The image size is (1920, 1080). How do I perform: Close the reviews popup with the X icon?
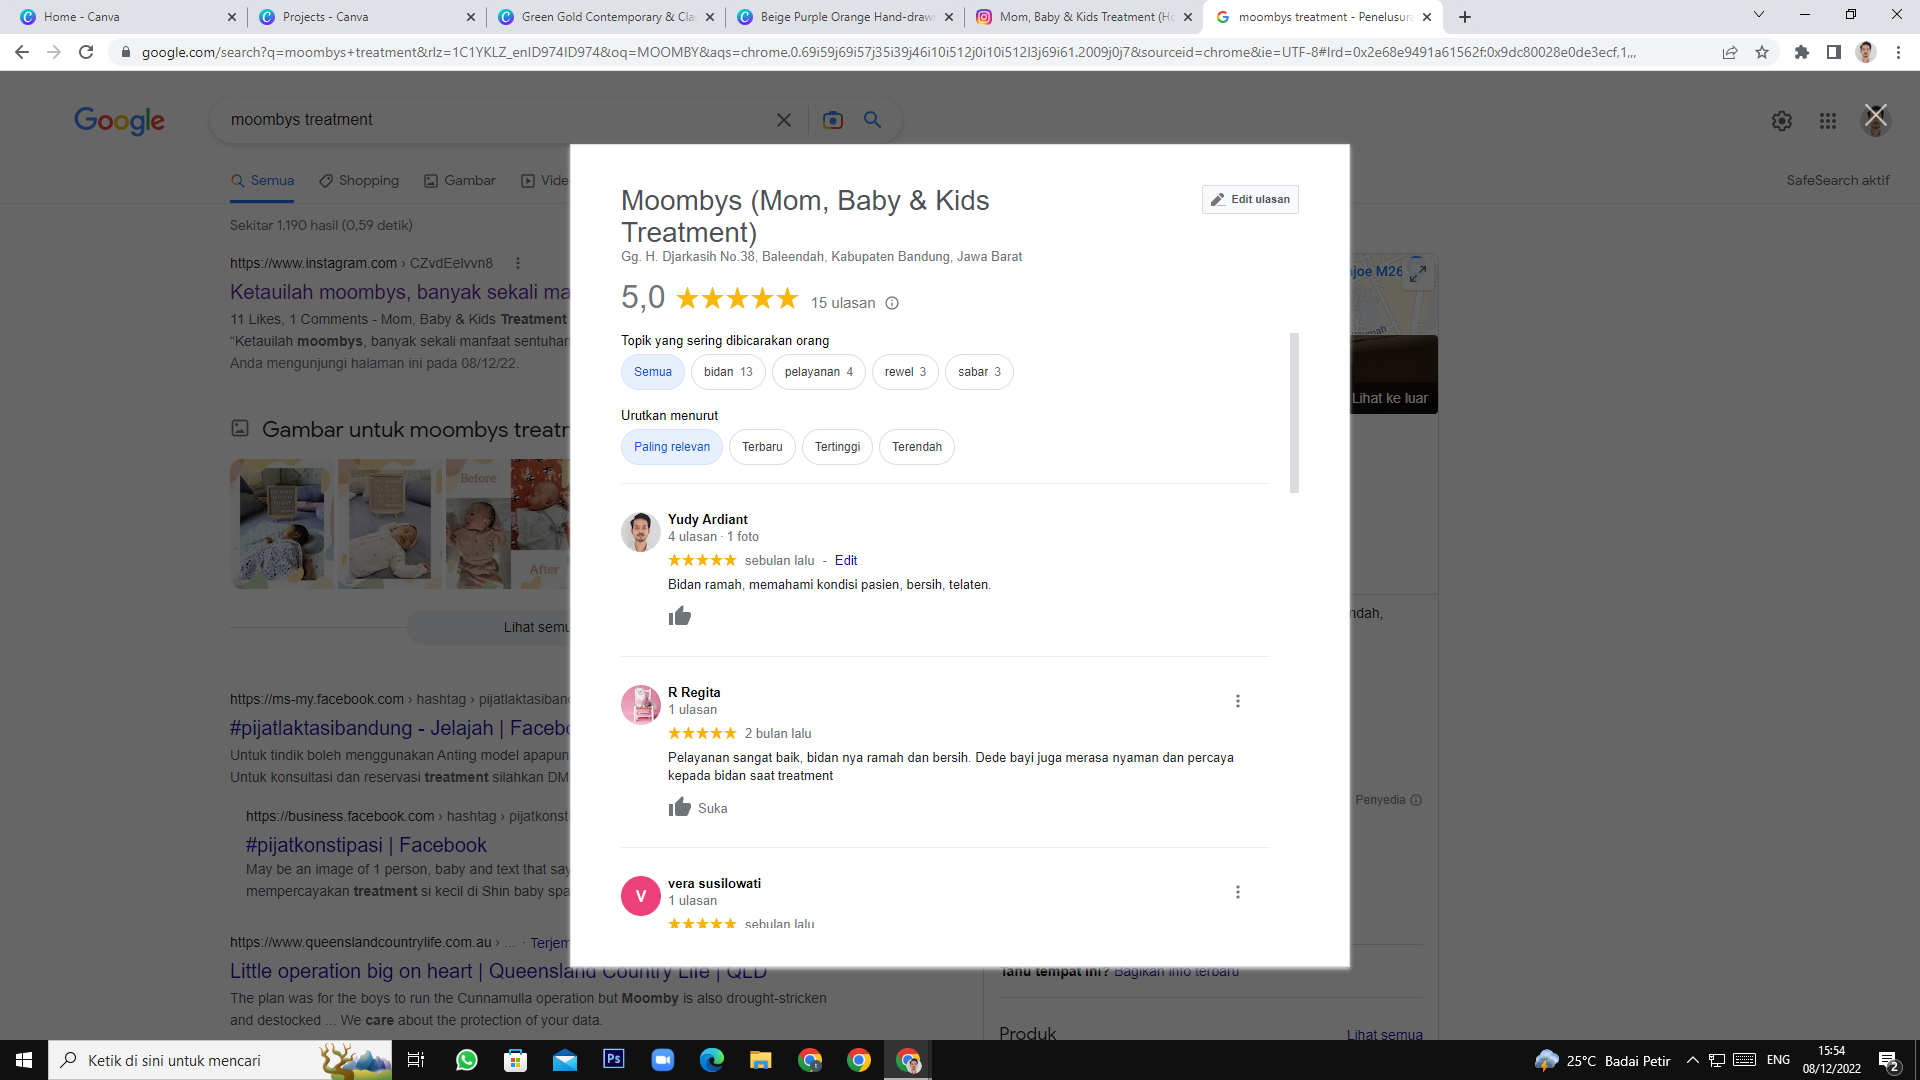pos(1875,114)
